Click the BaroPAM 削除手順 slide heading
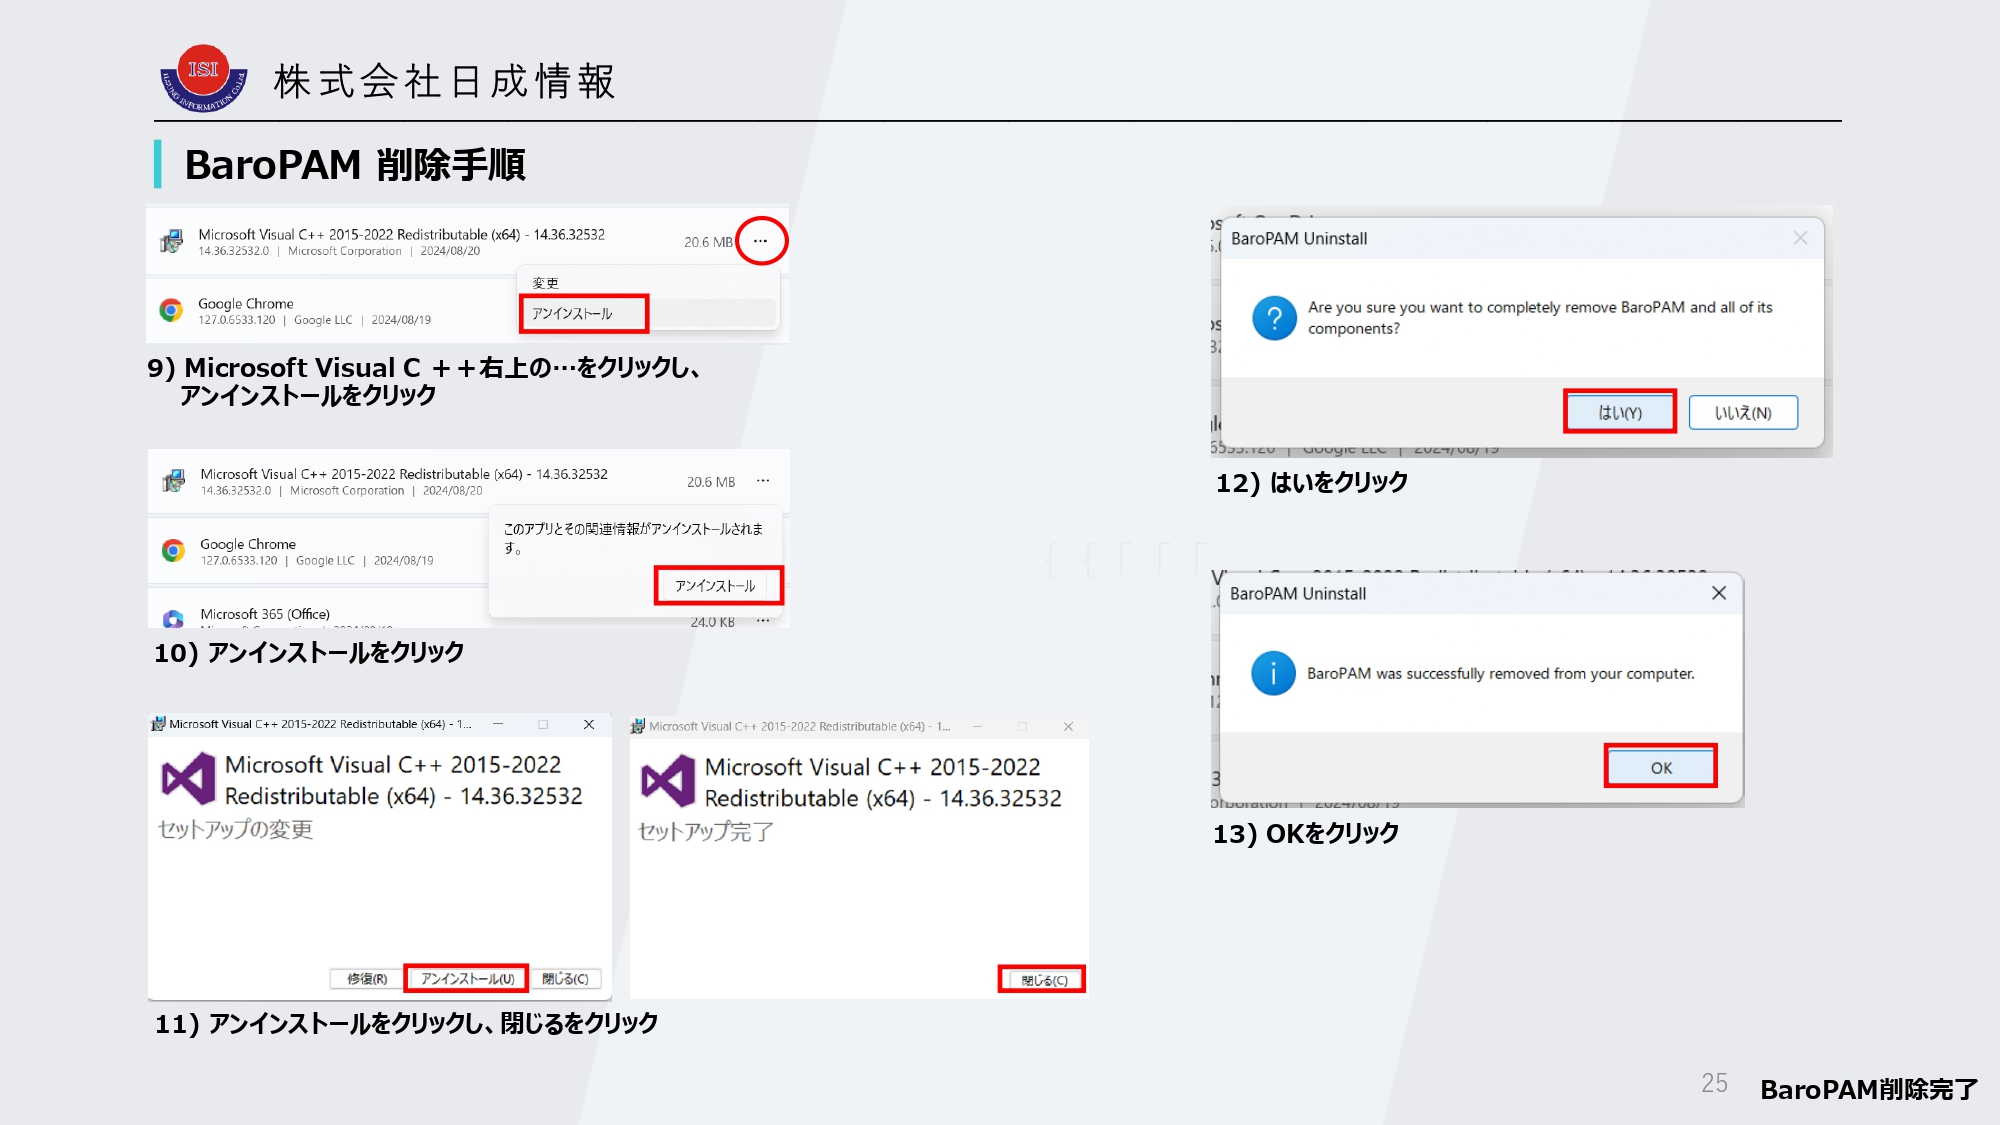 pos(355,165)
